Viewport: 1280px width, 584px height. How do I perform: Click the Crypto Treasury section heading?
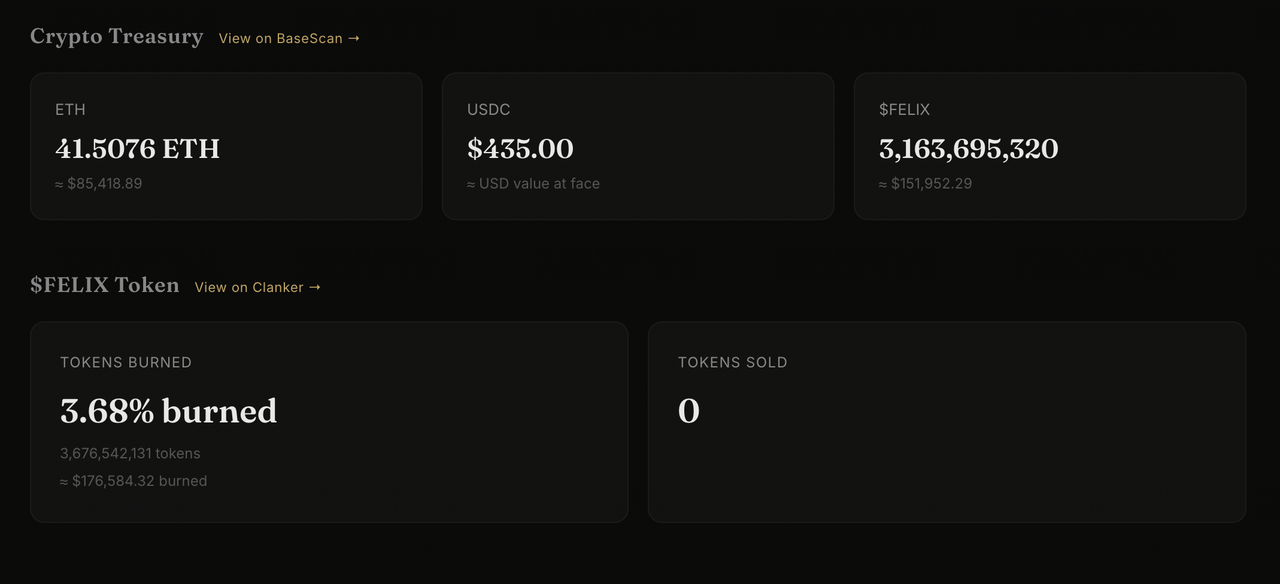116,36
